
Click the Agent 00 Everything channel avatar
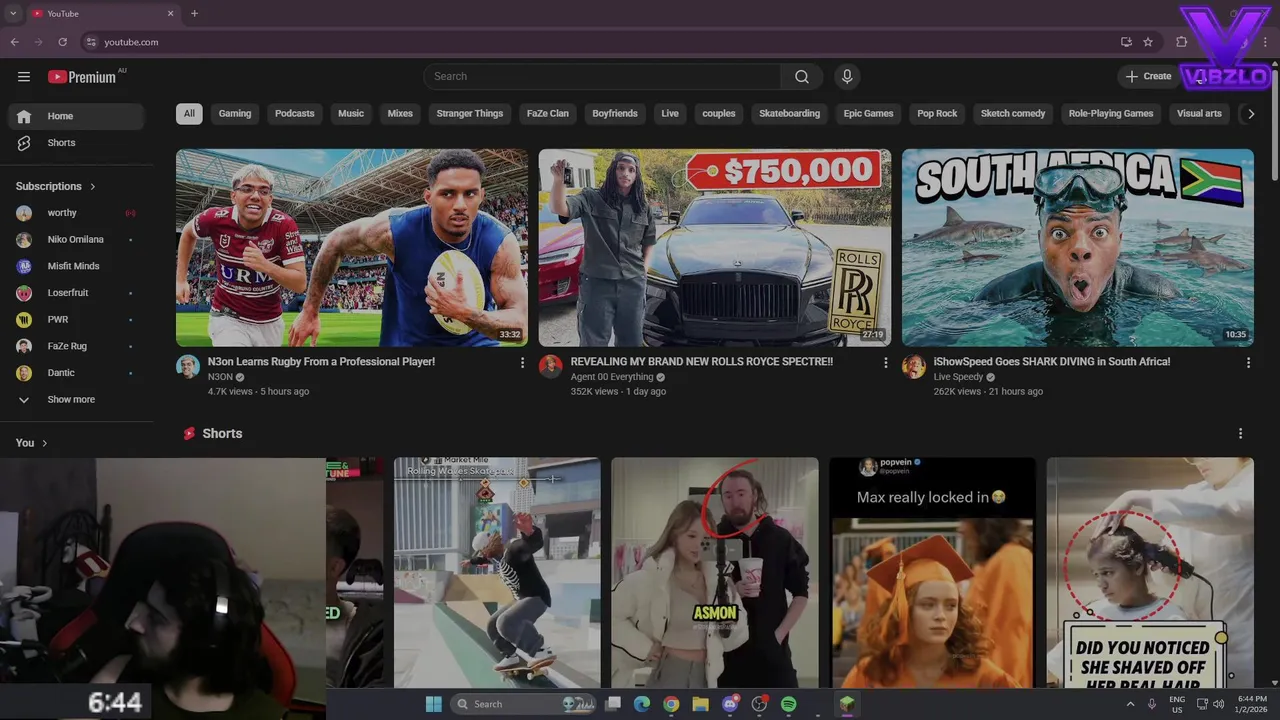551,366
